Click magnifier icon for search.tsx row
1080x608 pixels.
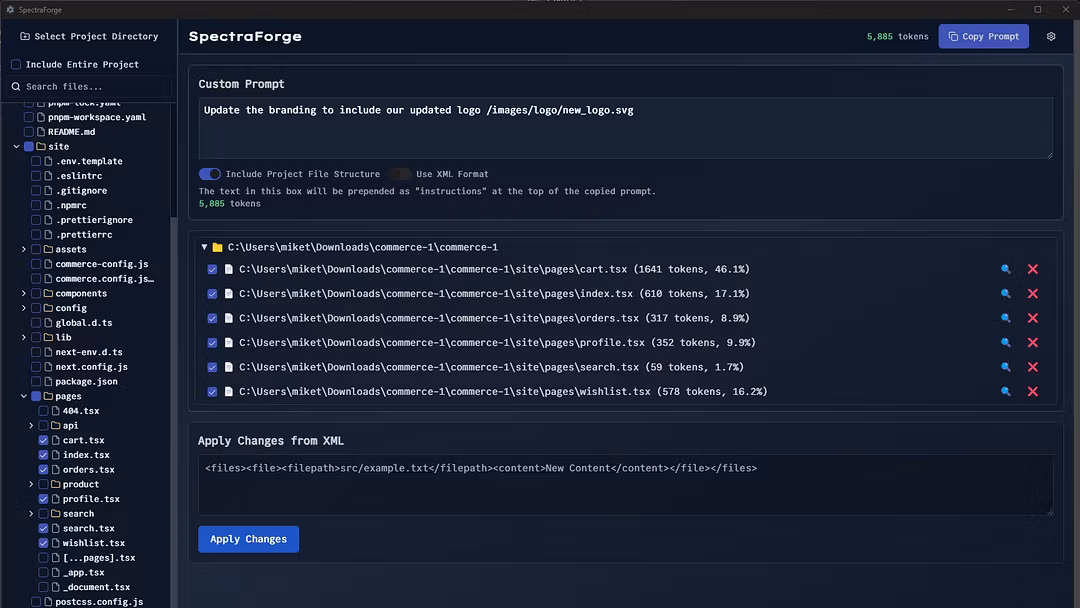(x=1006, y=368)
